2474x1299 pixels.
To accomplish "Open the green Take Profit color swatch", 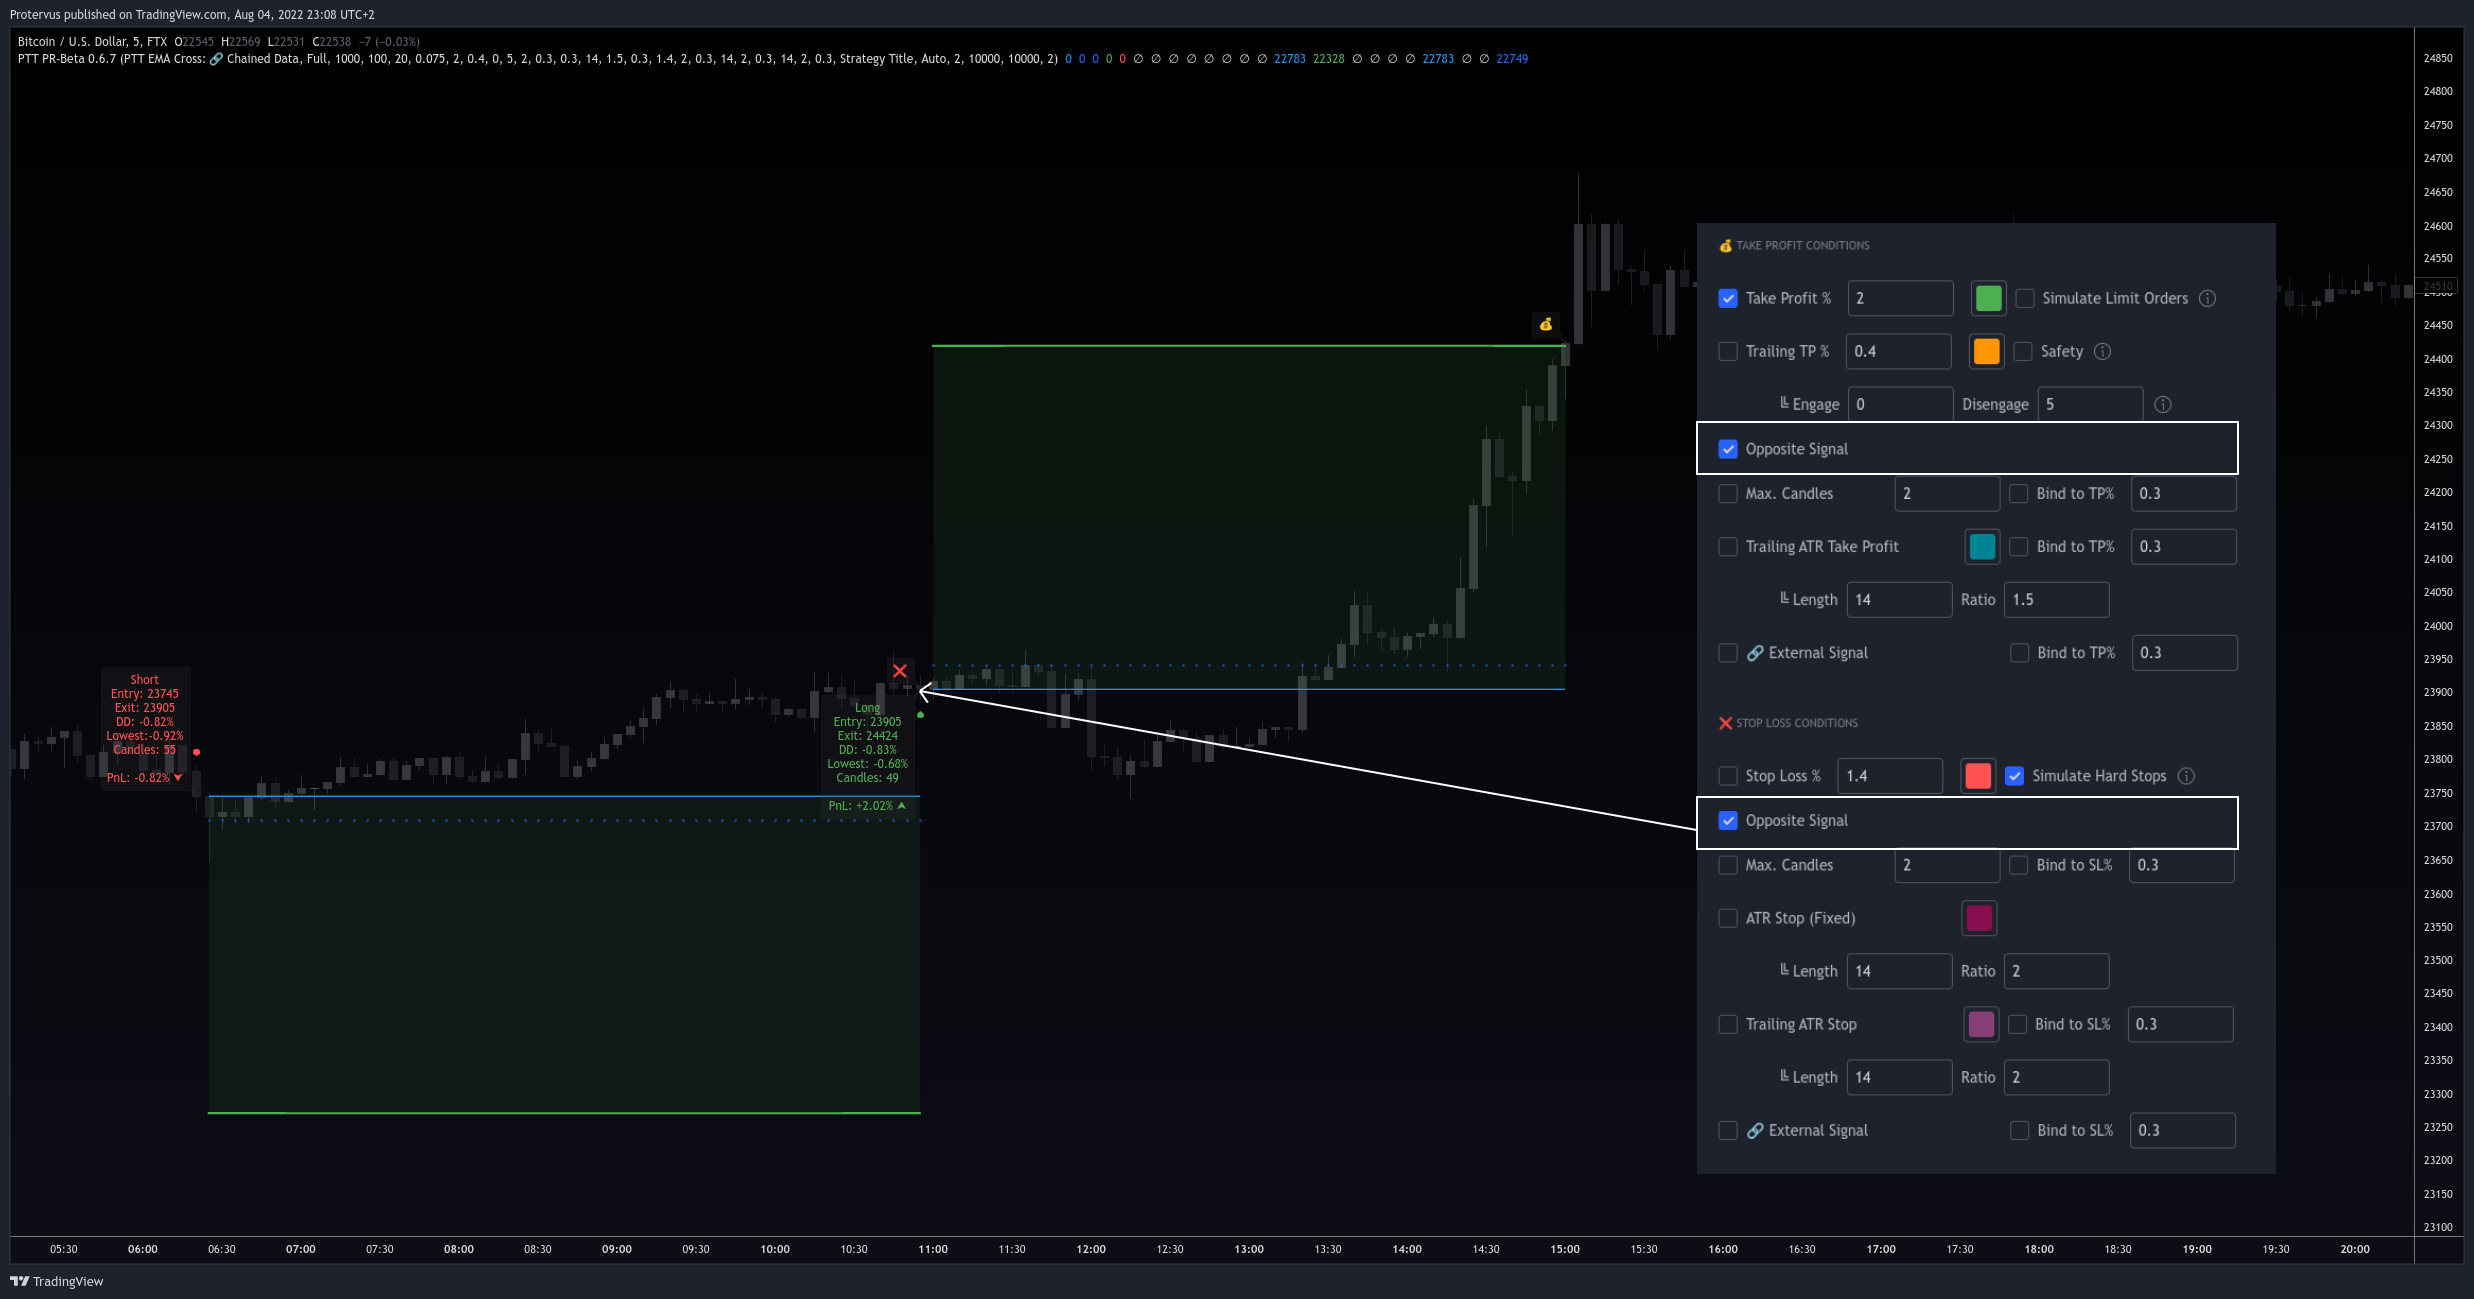I will point(1989,298).
